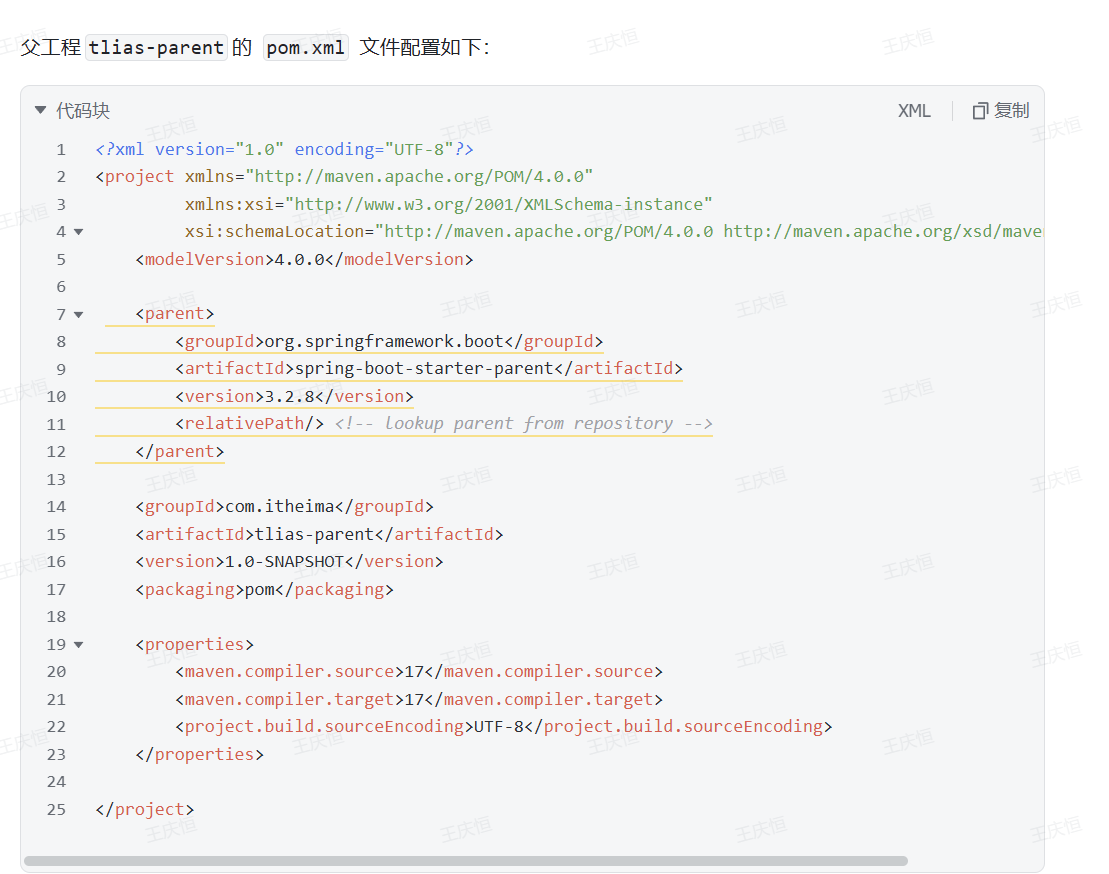Click line number 25 in gutter

(x=56, y=809)
